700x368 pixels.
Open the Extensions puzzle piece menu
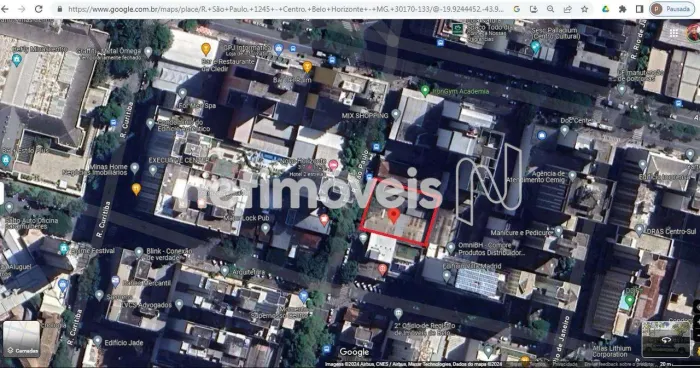click(x=622, y=9)
